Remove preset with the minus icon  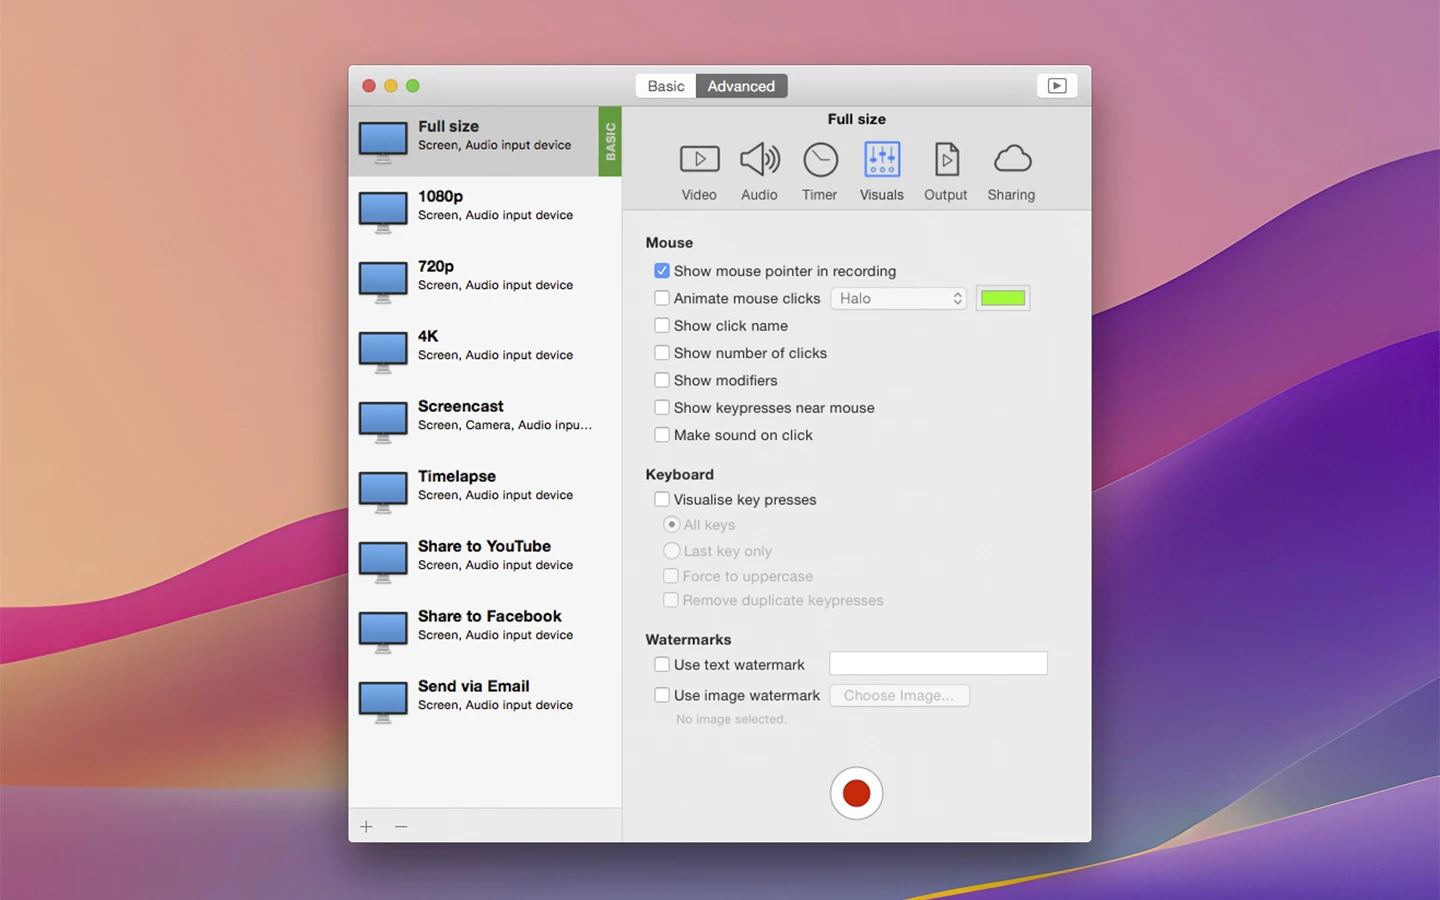coord(401,826)
